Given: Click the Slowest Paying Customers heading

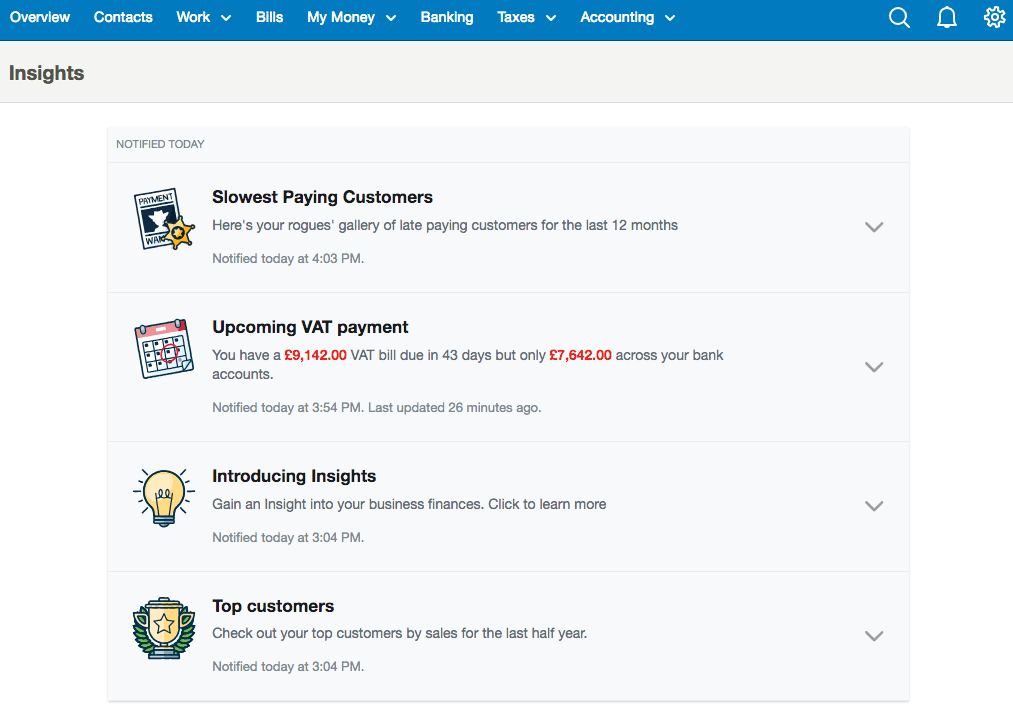Looking at the screenshot, I should (322, 197).
